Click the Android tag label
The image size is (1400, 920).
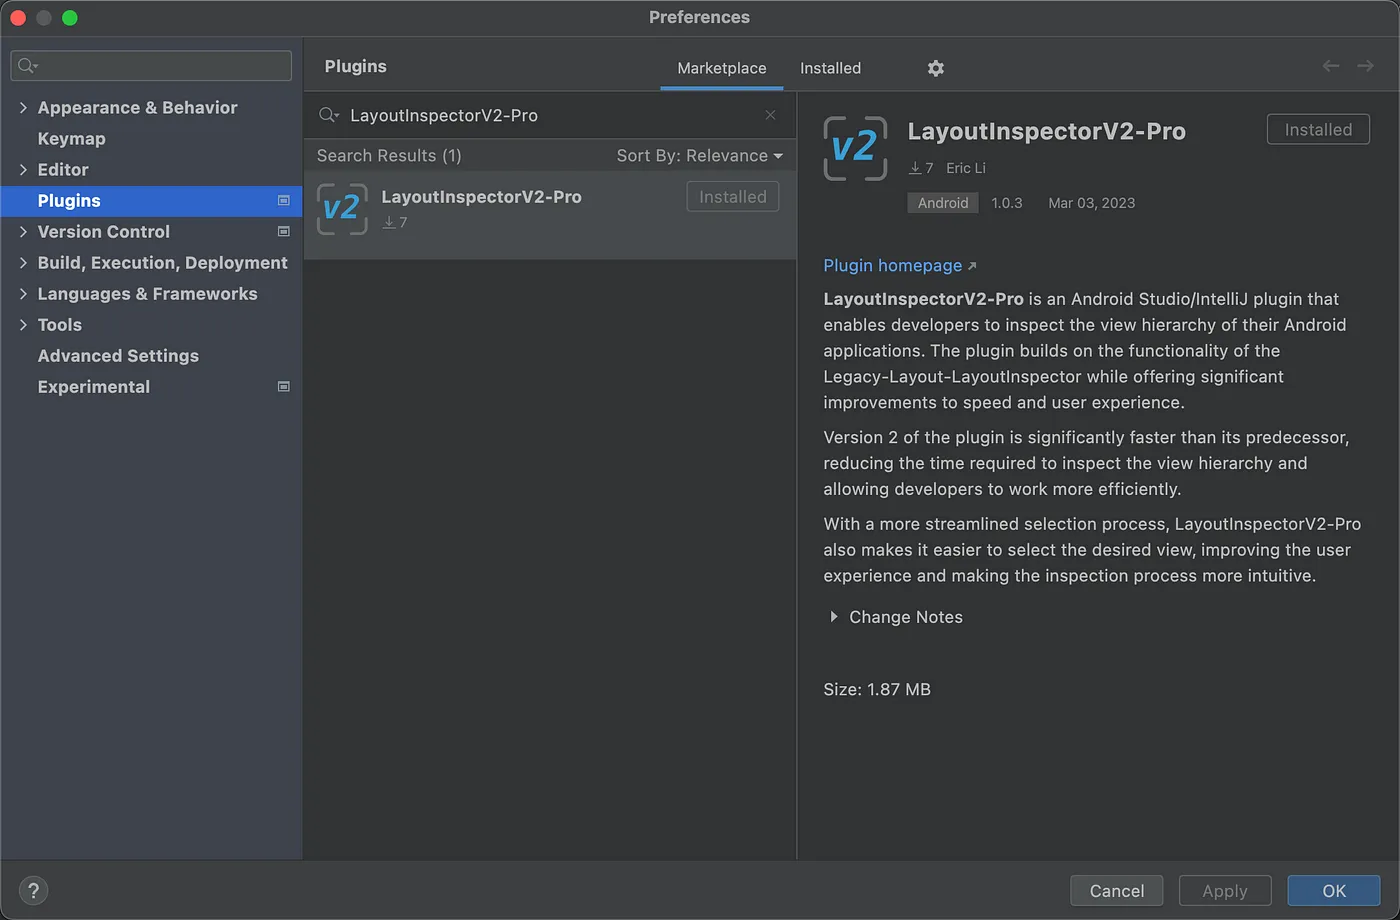tap(943, 203)
